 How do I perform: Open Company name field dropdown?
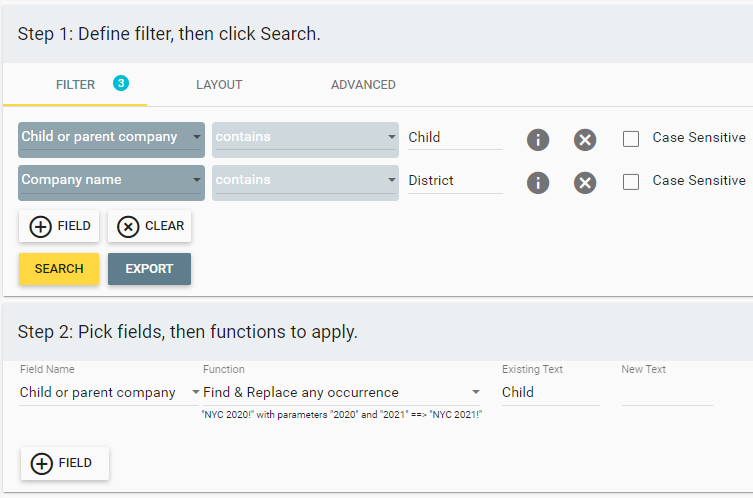tap(111, 183)
